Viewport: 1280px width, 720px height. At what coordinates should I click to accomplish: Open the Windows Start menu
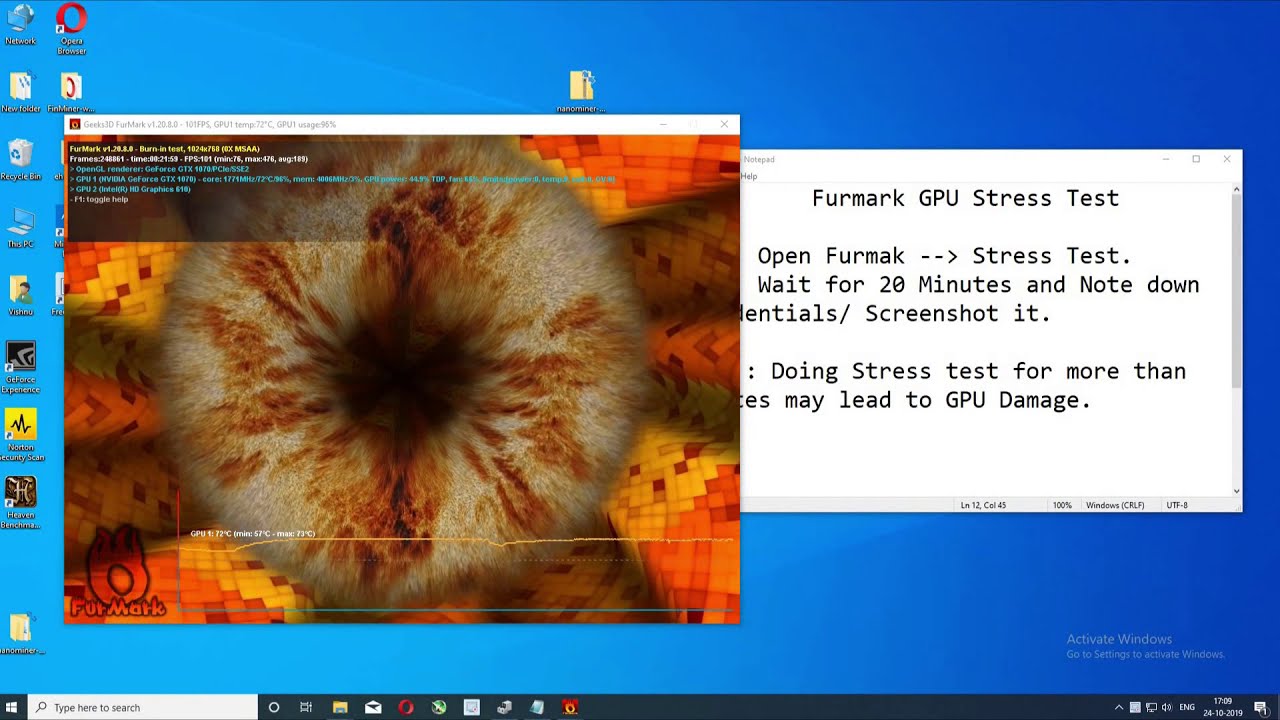pos(12,707)
